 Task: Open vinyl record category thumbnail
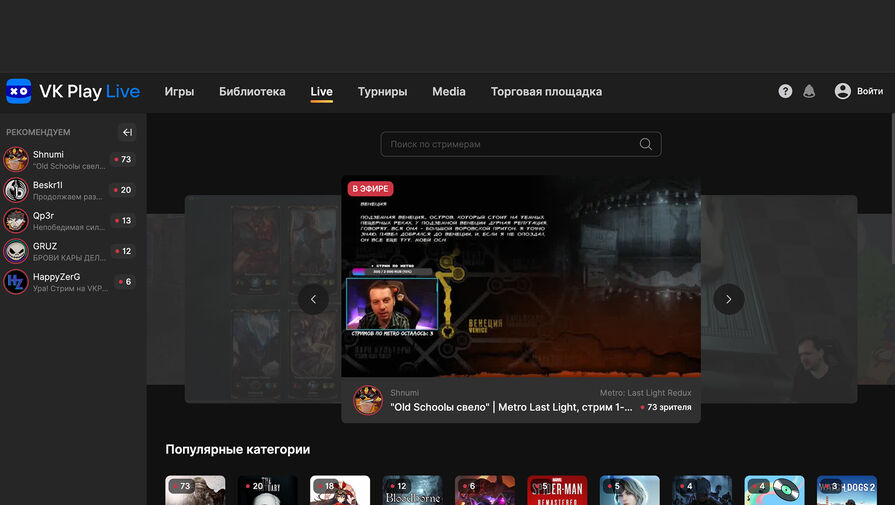[774, 490]
